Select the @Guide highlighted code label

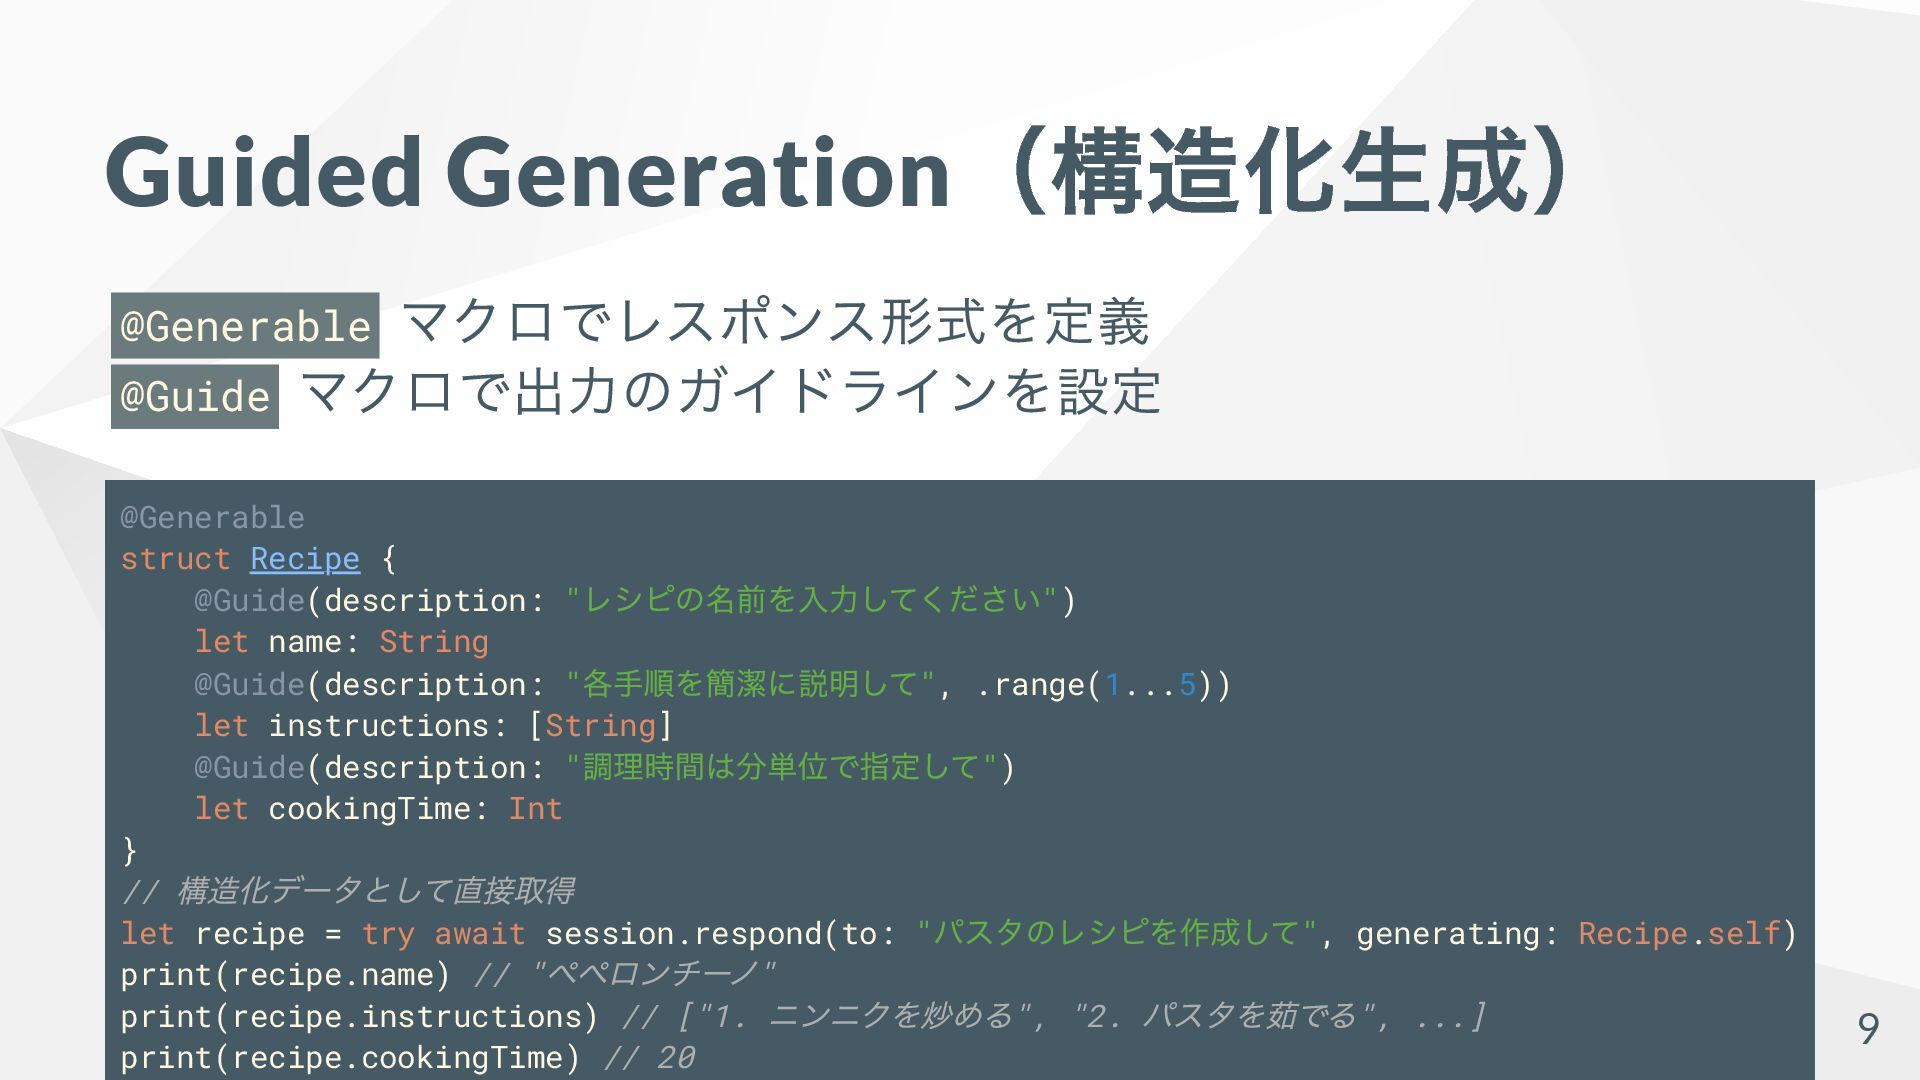click(x=195, y=397)
